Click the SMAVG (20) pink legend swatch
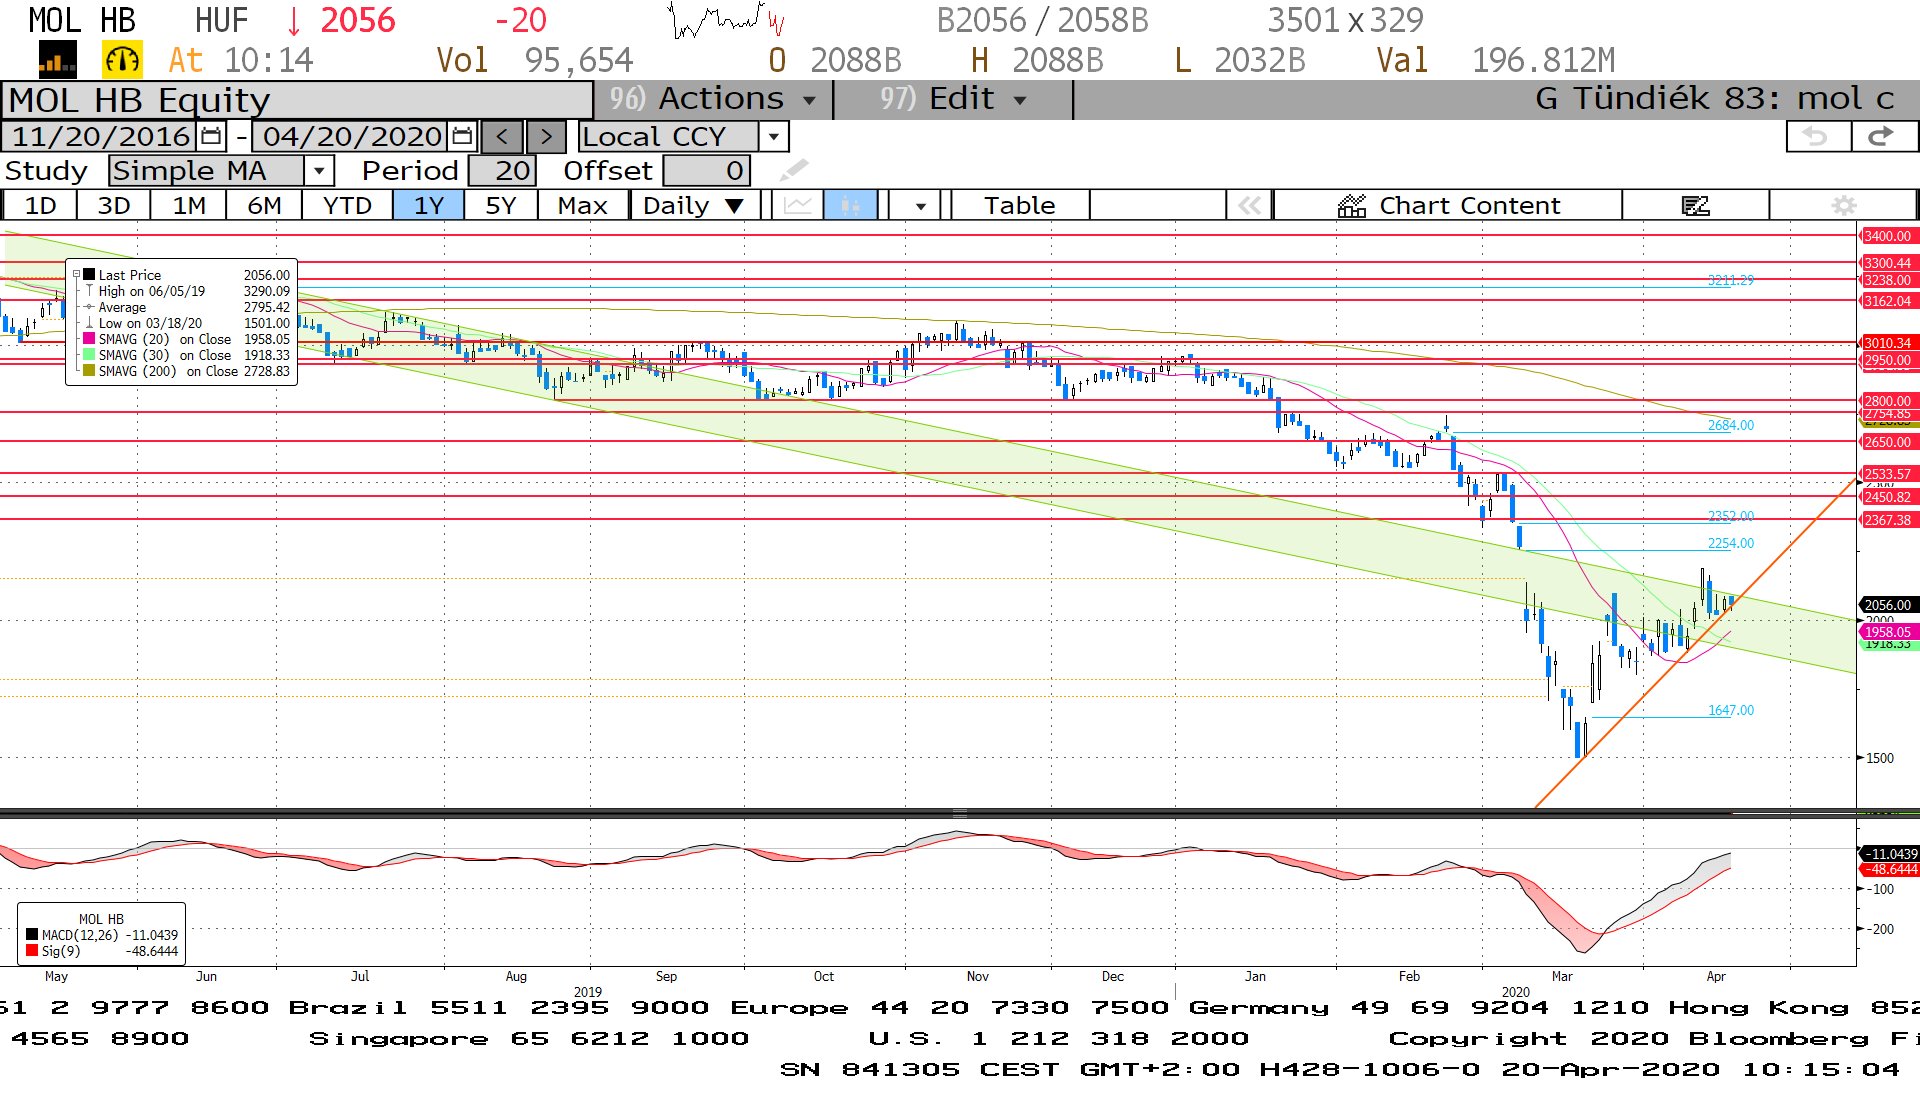 89,339
